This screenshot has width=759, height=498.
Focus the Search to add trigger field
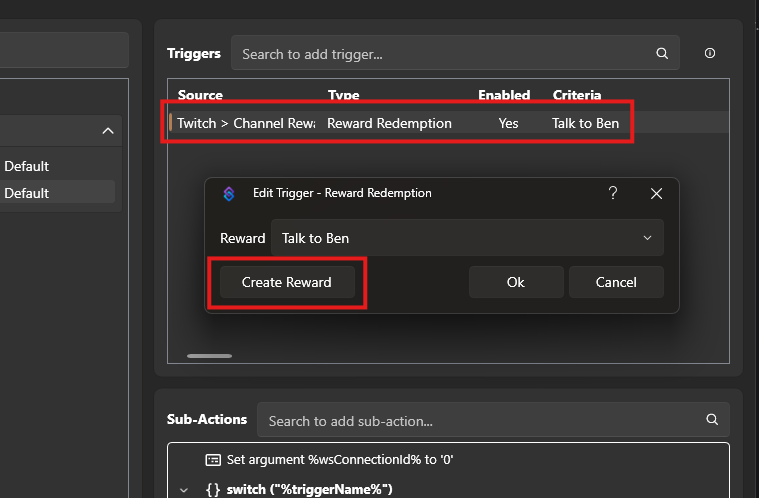[455, 53]
